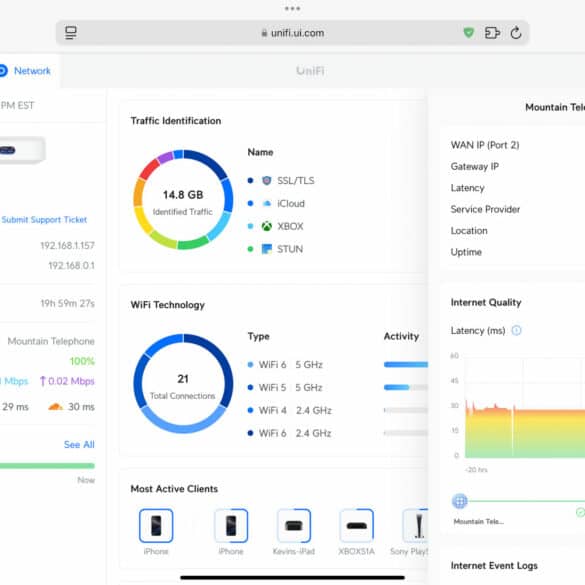The width and height of the screenshot is (585, 585).
Task: Select STUN traffic entry
Action: pos(275,249)
